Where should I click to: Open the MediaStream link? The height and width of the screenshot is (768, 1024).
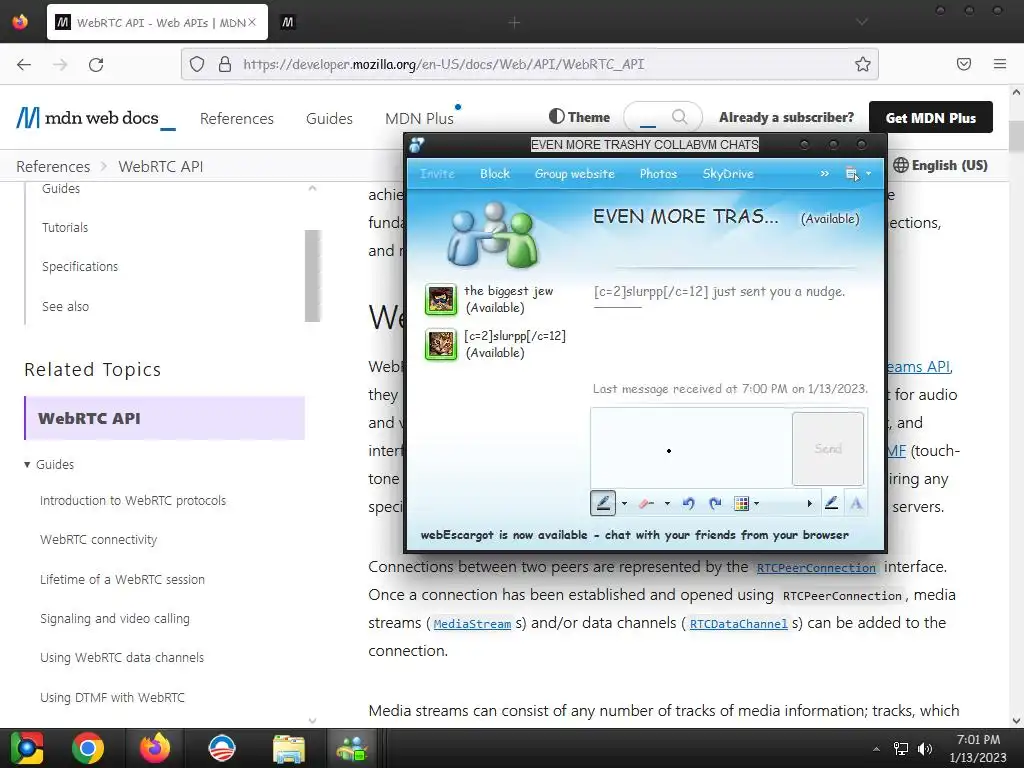click(472, 624)
